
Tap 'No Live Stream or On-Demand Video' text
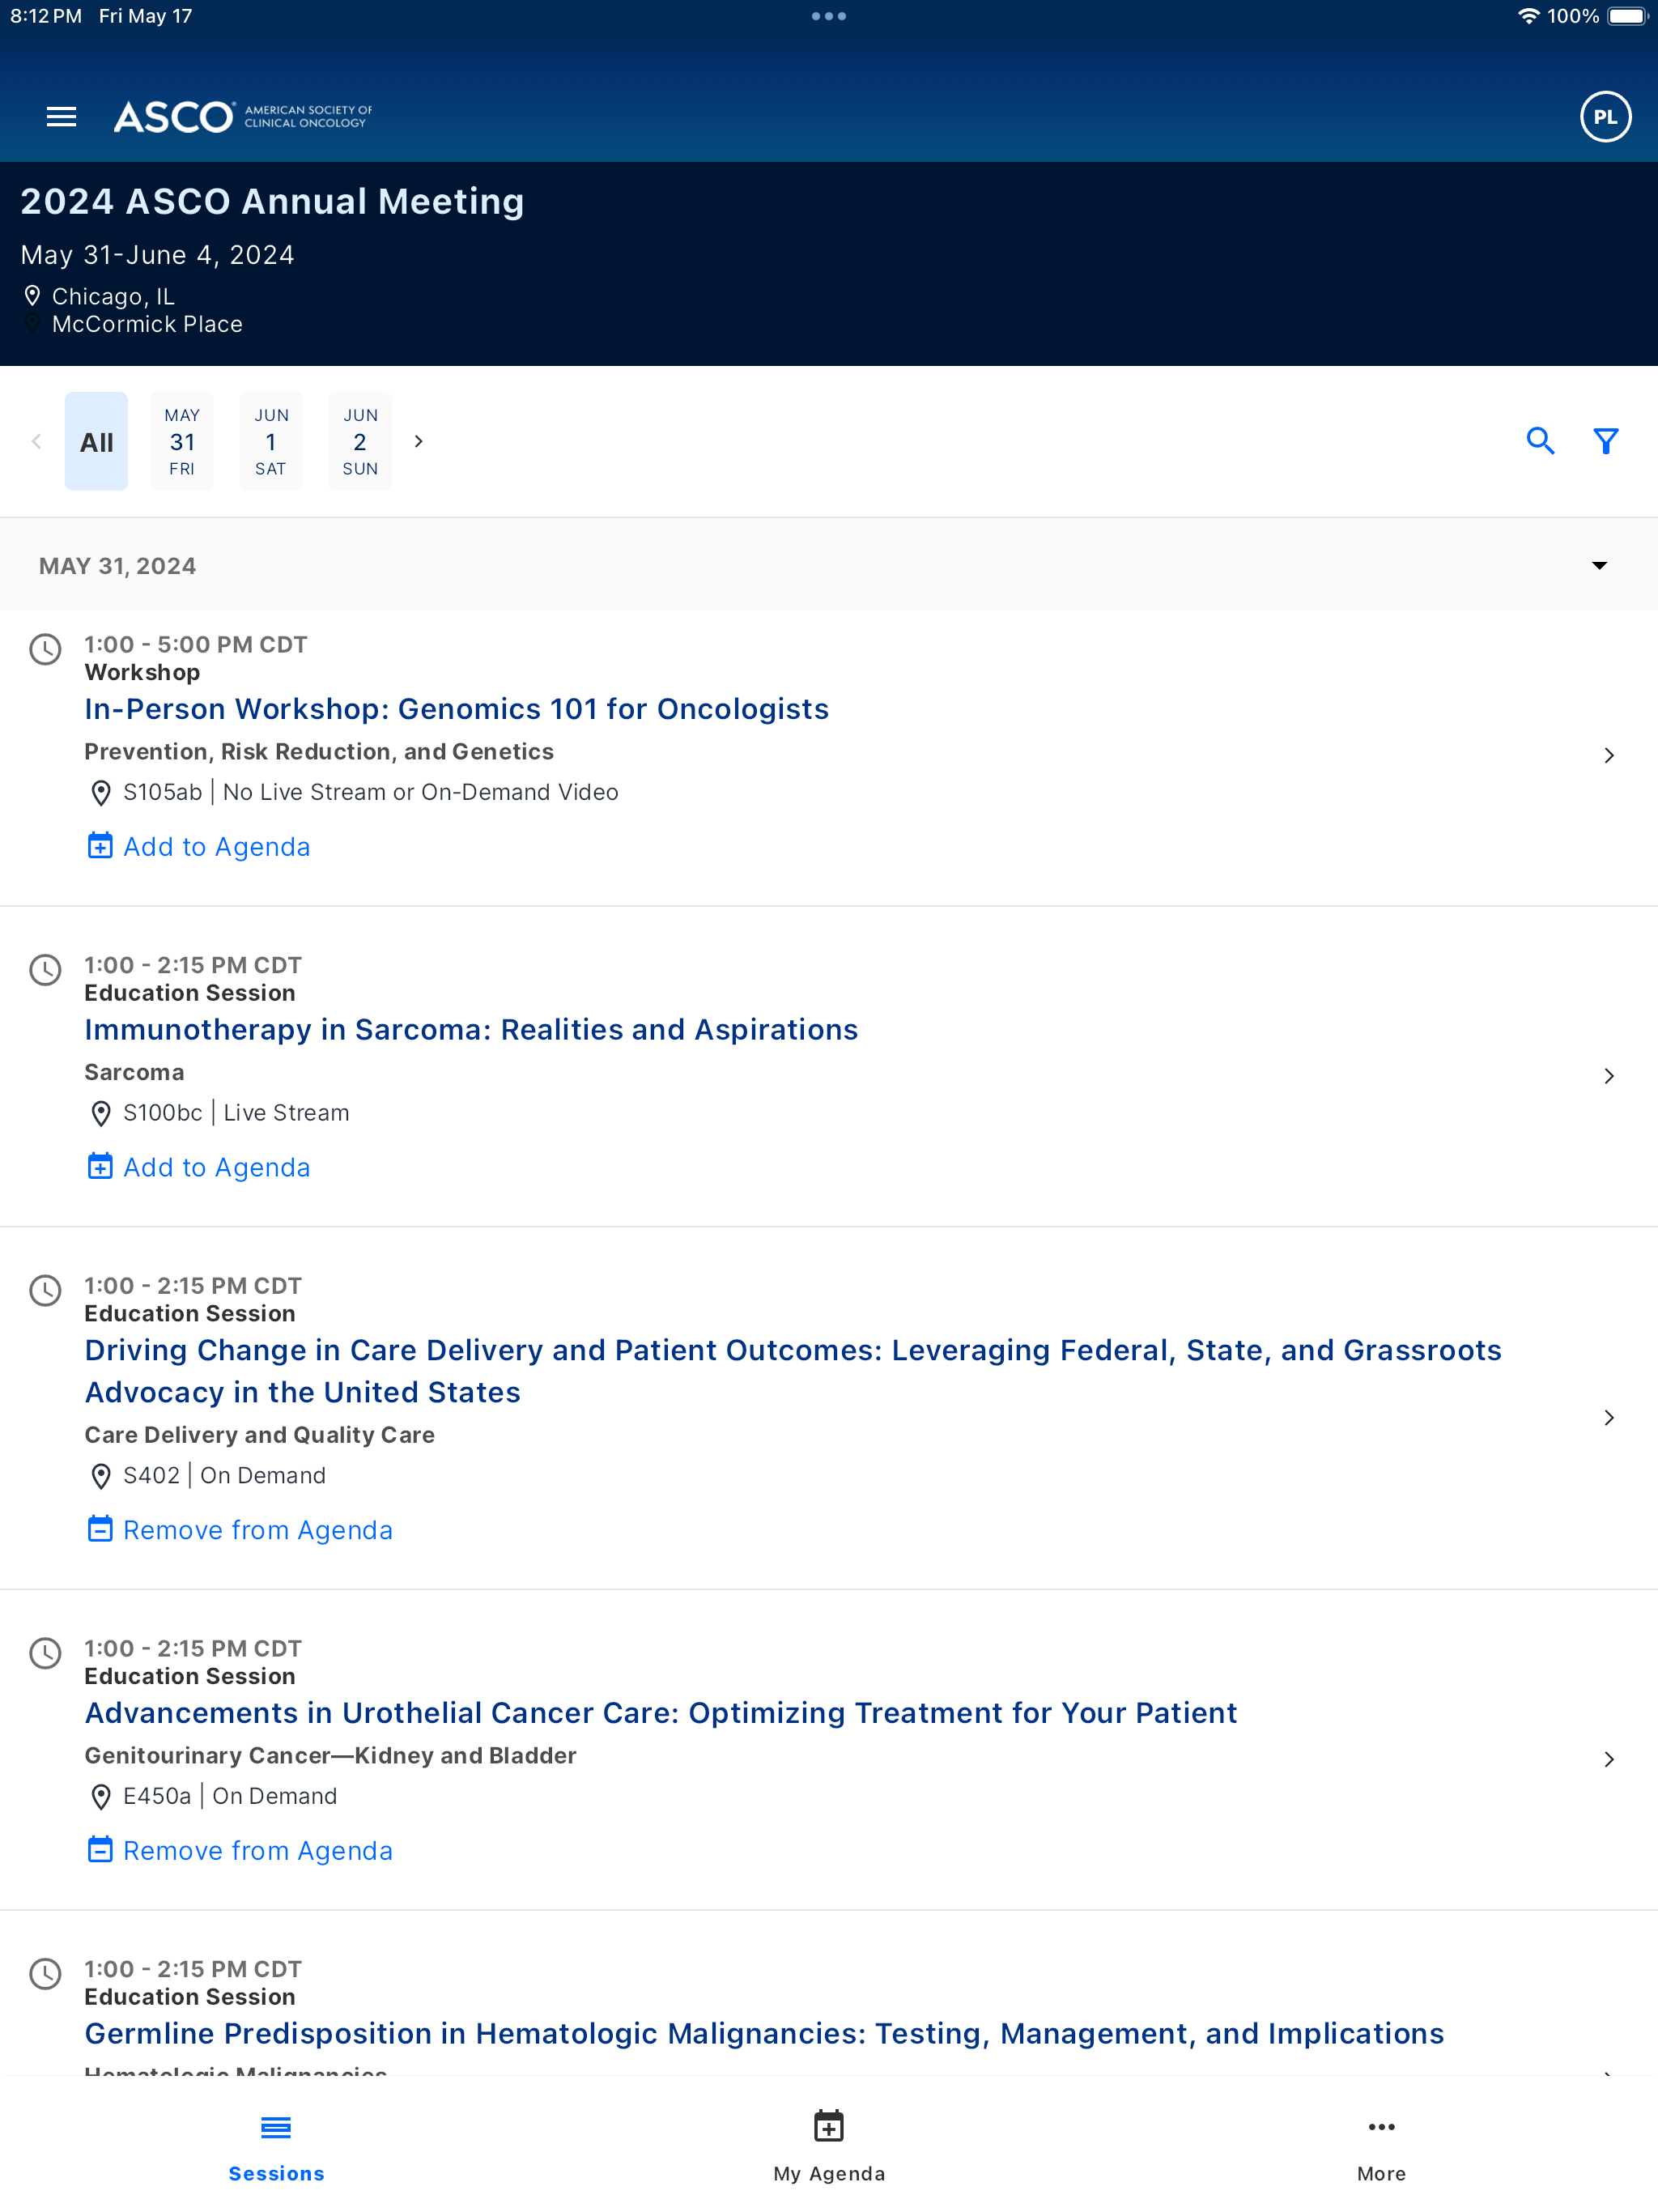coord(421,792)
